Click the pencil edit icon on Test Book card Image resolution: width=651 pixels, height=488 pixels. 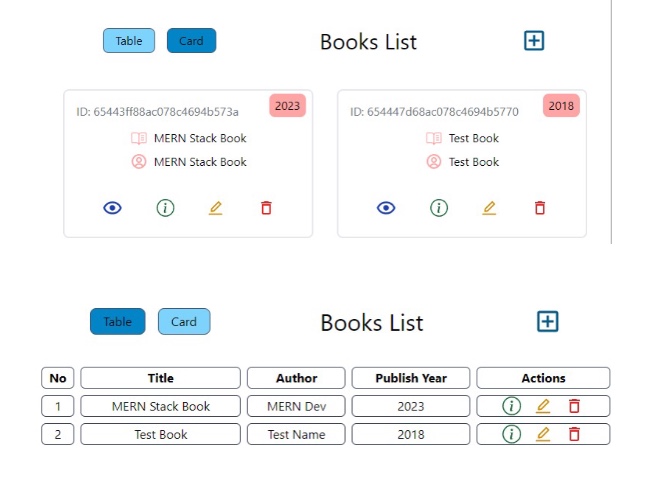point(489,208)
